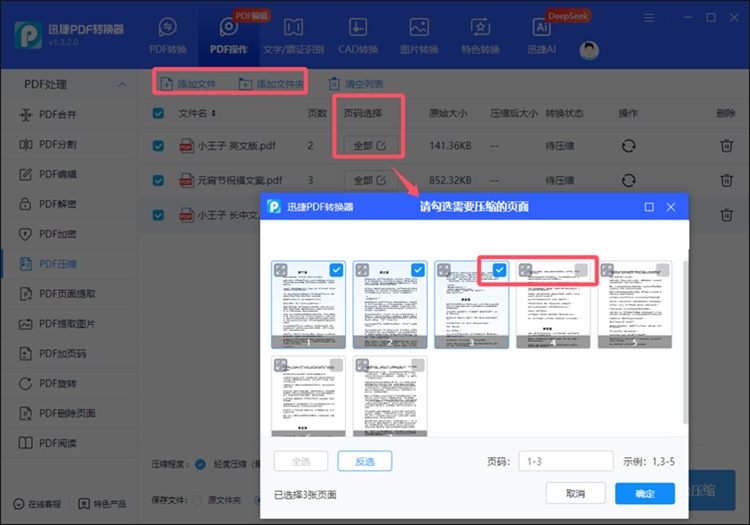
Task: Open the CAD转换 tab
Action: (x=358, y=36)
